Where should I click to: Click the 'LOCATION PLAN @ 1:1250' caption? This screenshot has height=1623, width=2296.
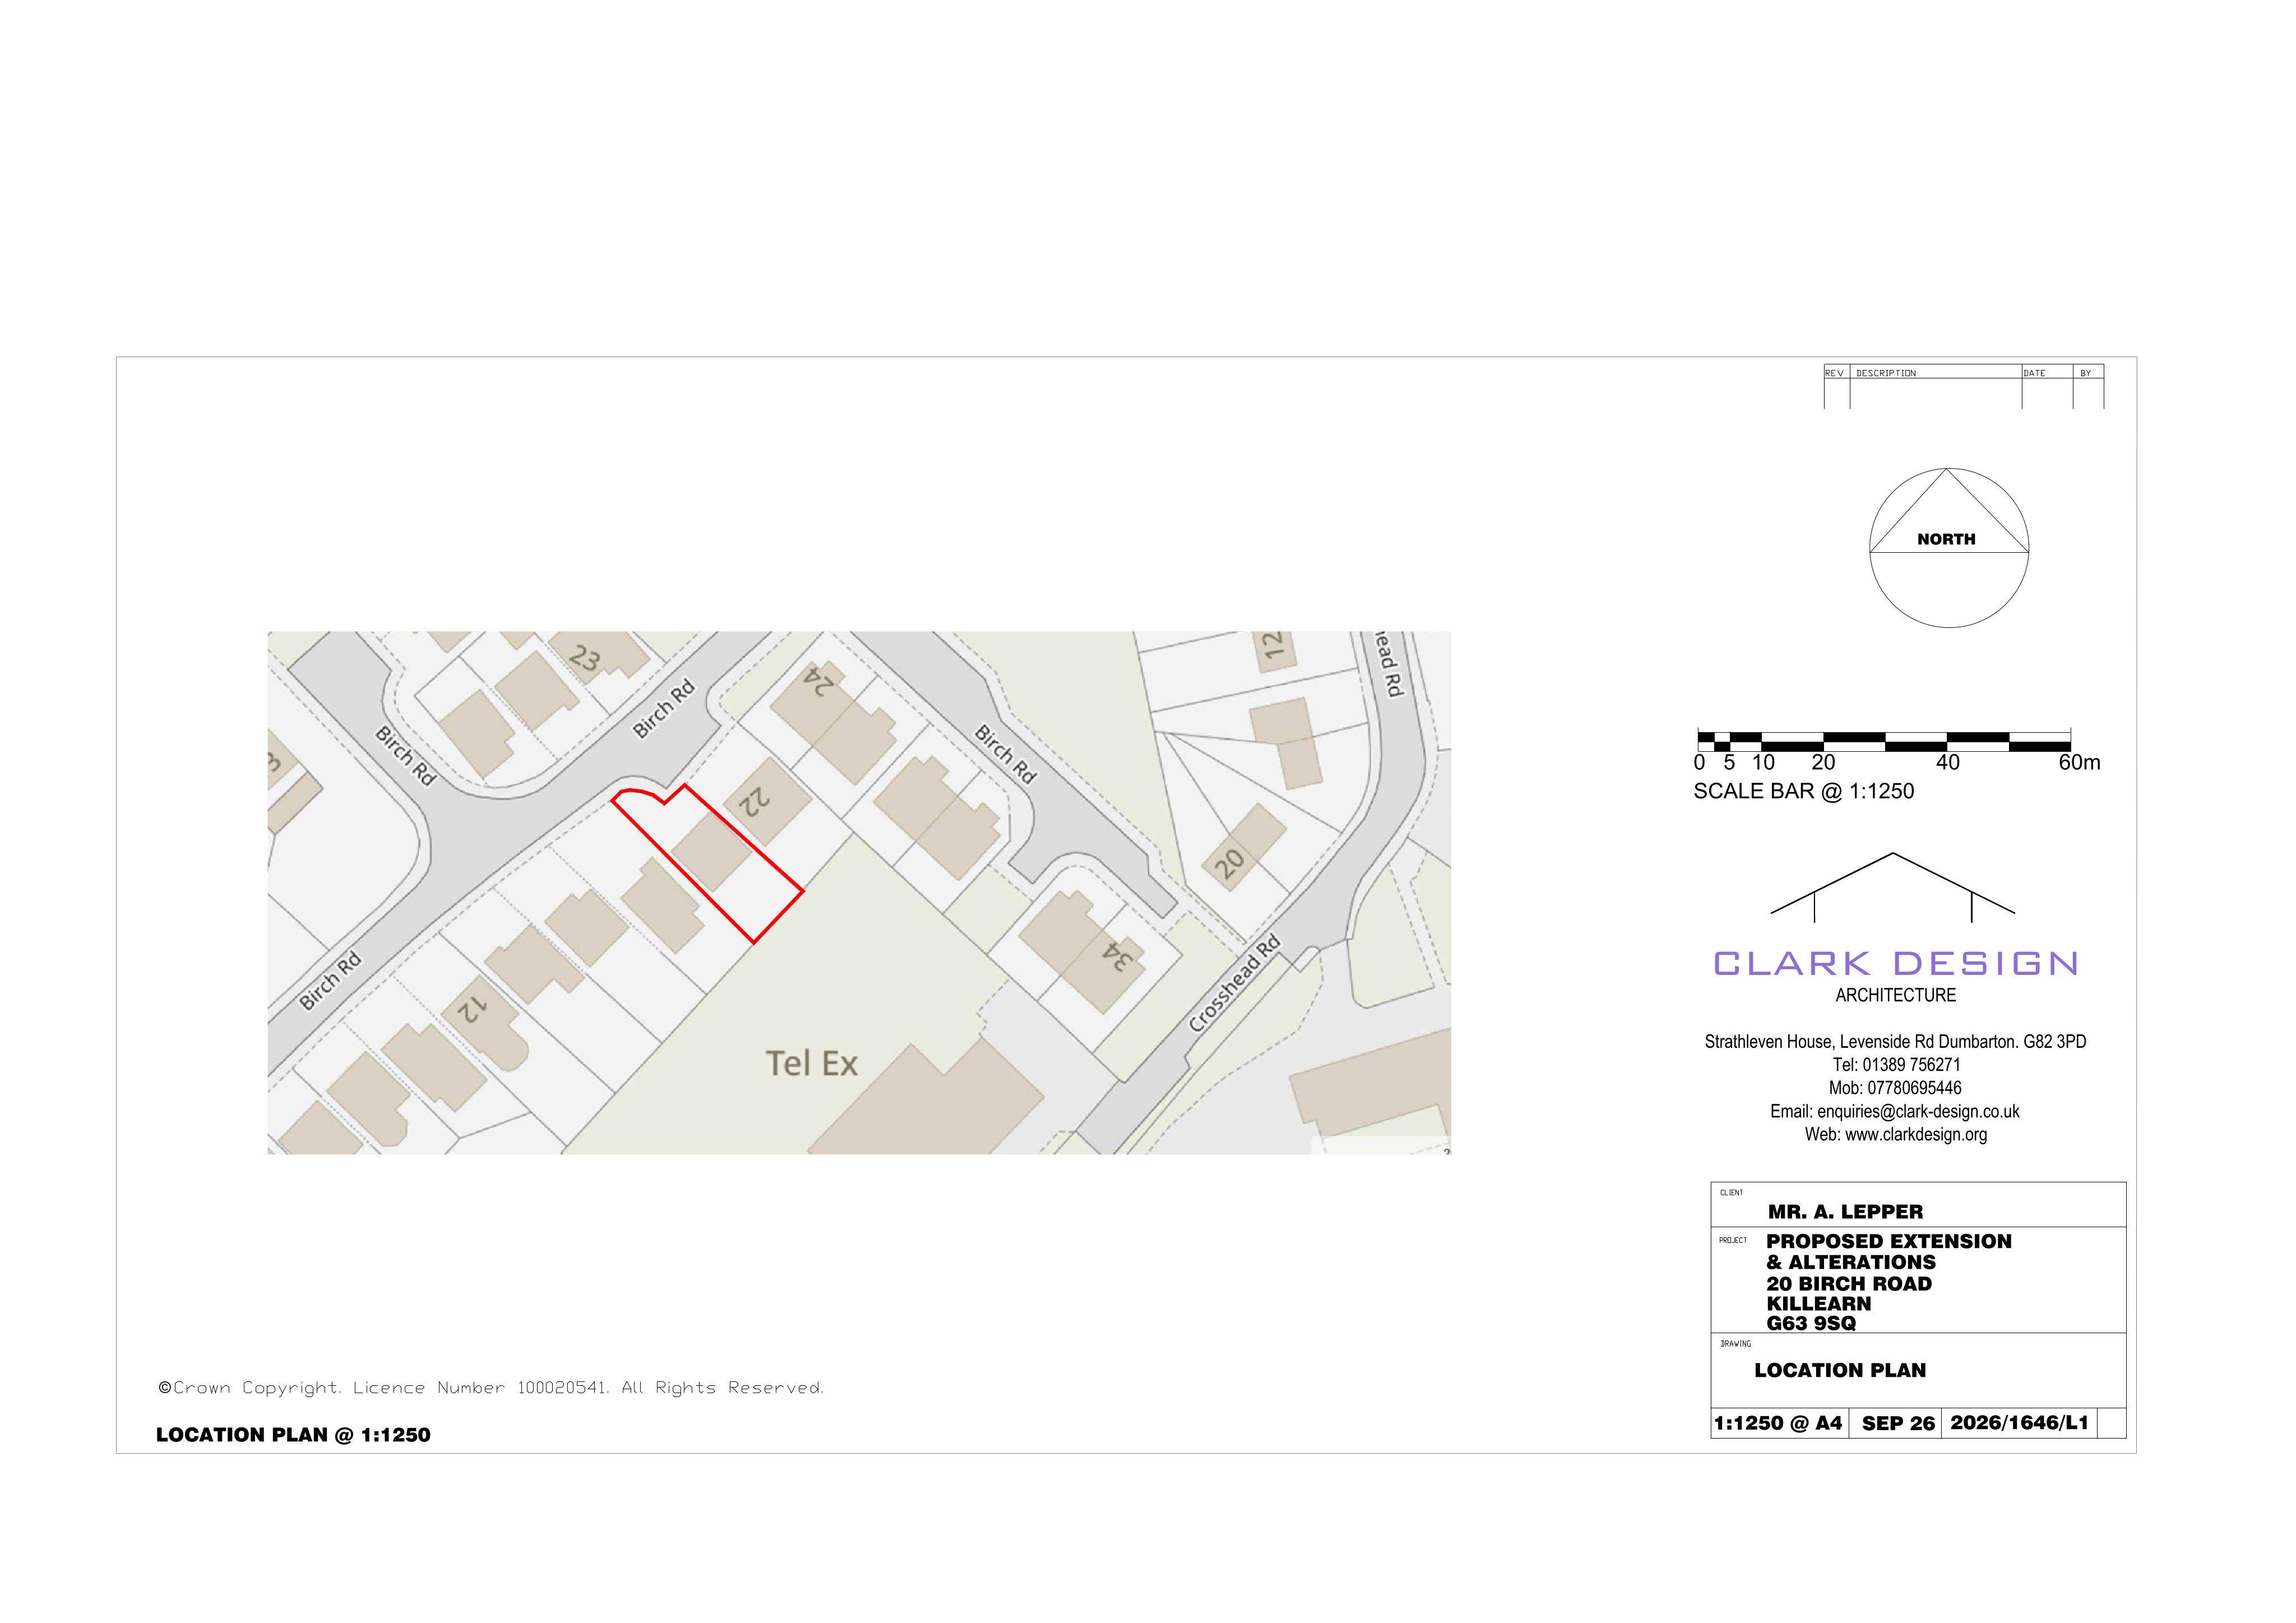tap(293, 1435)
